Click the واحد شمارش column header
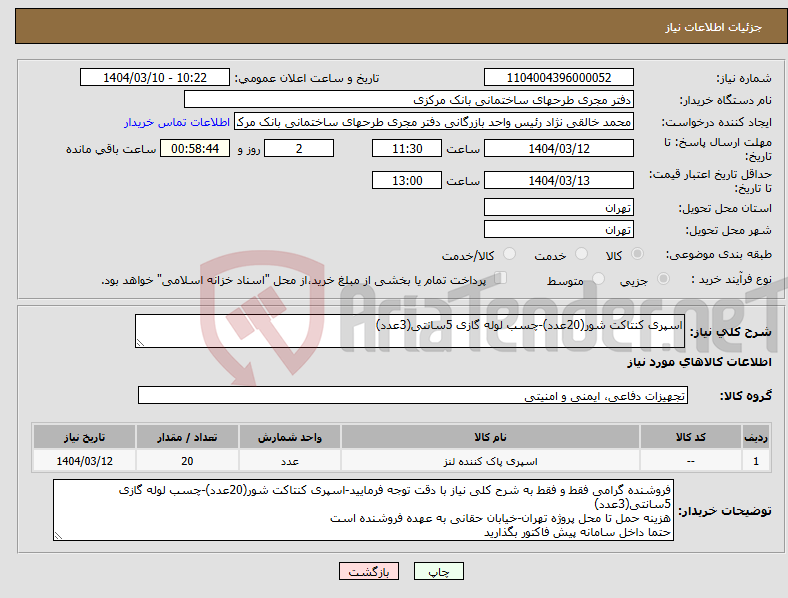The image size is (788, 598). click(290, 437)
